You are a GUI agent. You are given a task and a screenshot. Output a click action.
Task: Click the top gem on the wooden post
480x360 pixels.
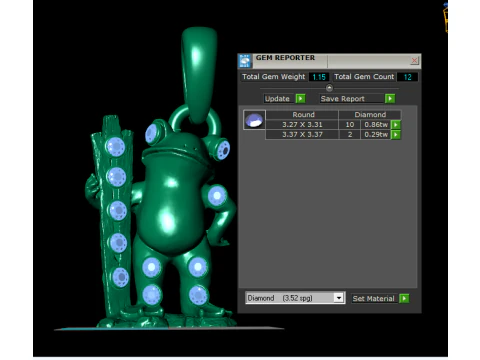pos(115,147)
